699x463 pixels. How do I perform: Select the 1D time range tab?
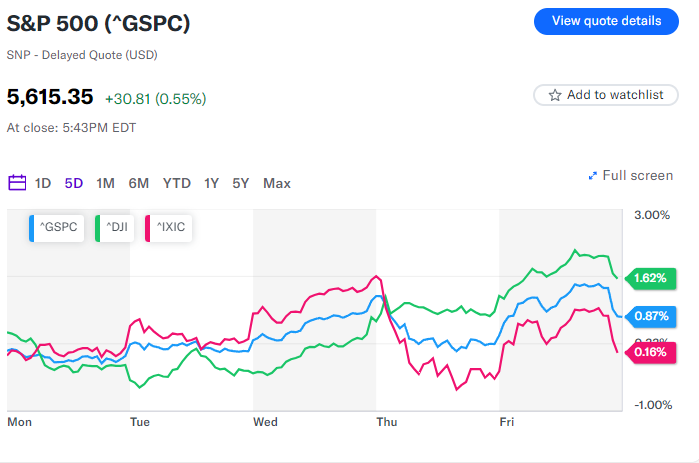(x=43, y=183)
